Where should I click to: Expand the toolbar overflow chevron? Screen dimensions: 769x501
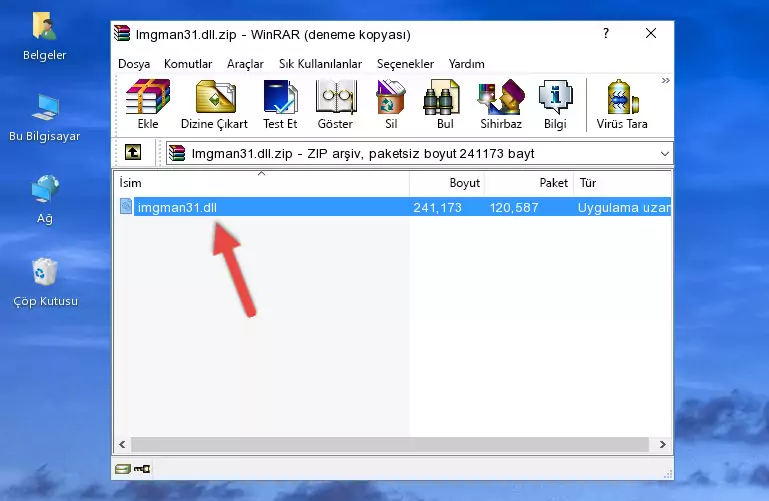pyautogui.click(x=666, y=80)
